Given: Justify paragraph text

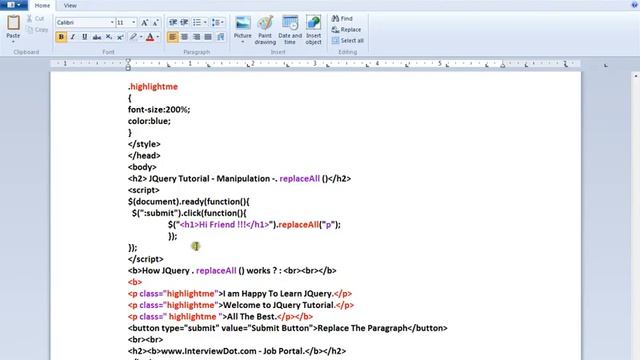Looking at the screenshot, I should (208, 37).
